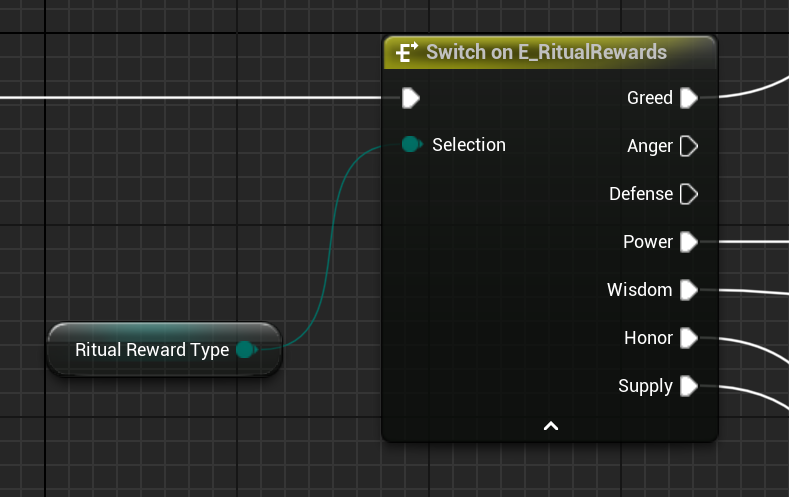Click the Wisdom label
789x497 pixels.
(x=640, y=290)
